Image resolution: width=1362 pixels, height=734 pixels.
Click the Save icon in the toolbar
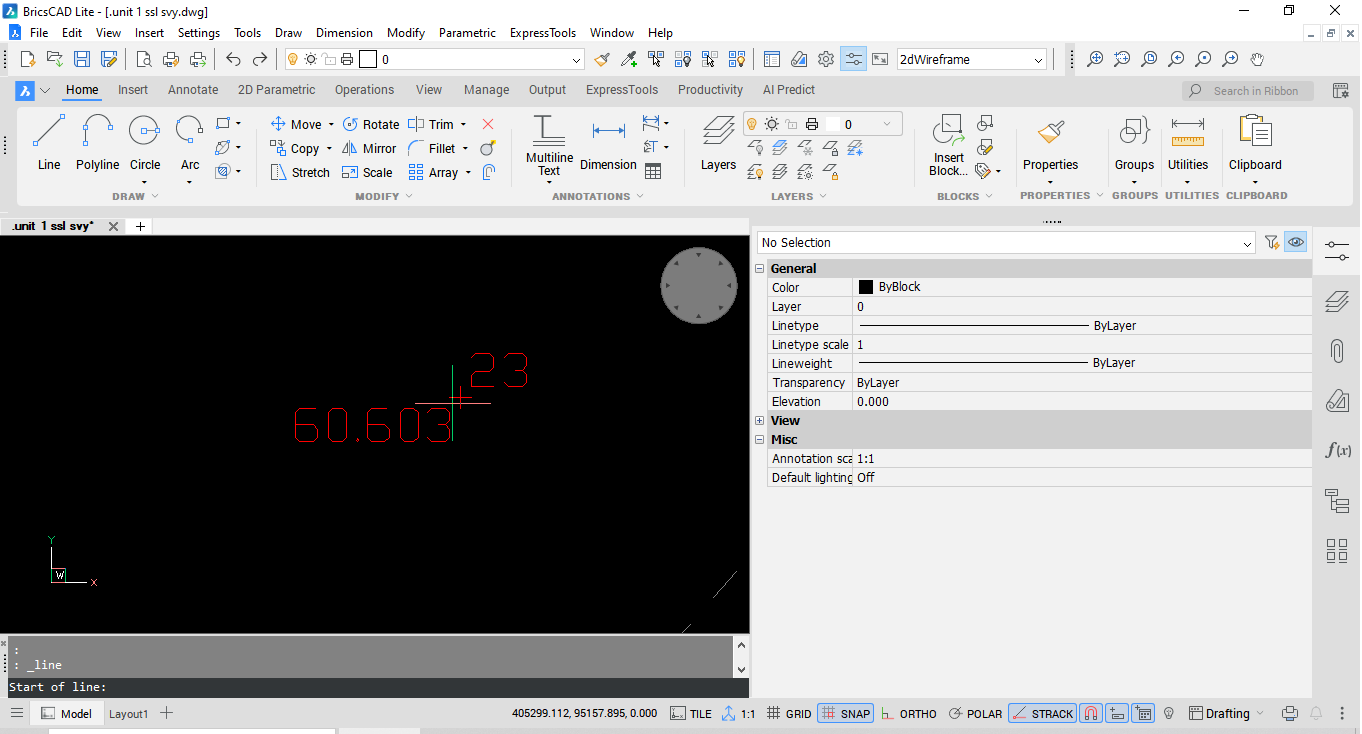(82, 59)
